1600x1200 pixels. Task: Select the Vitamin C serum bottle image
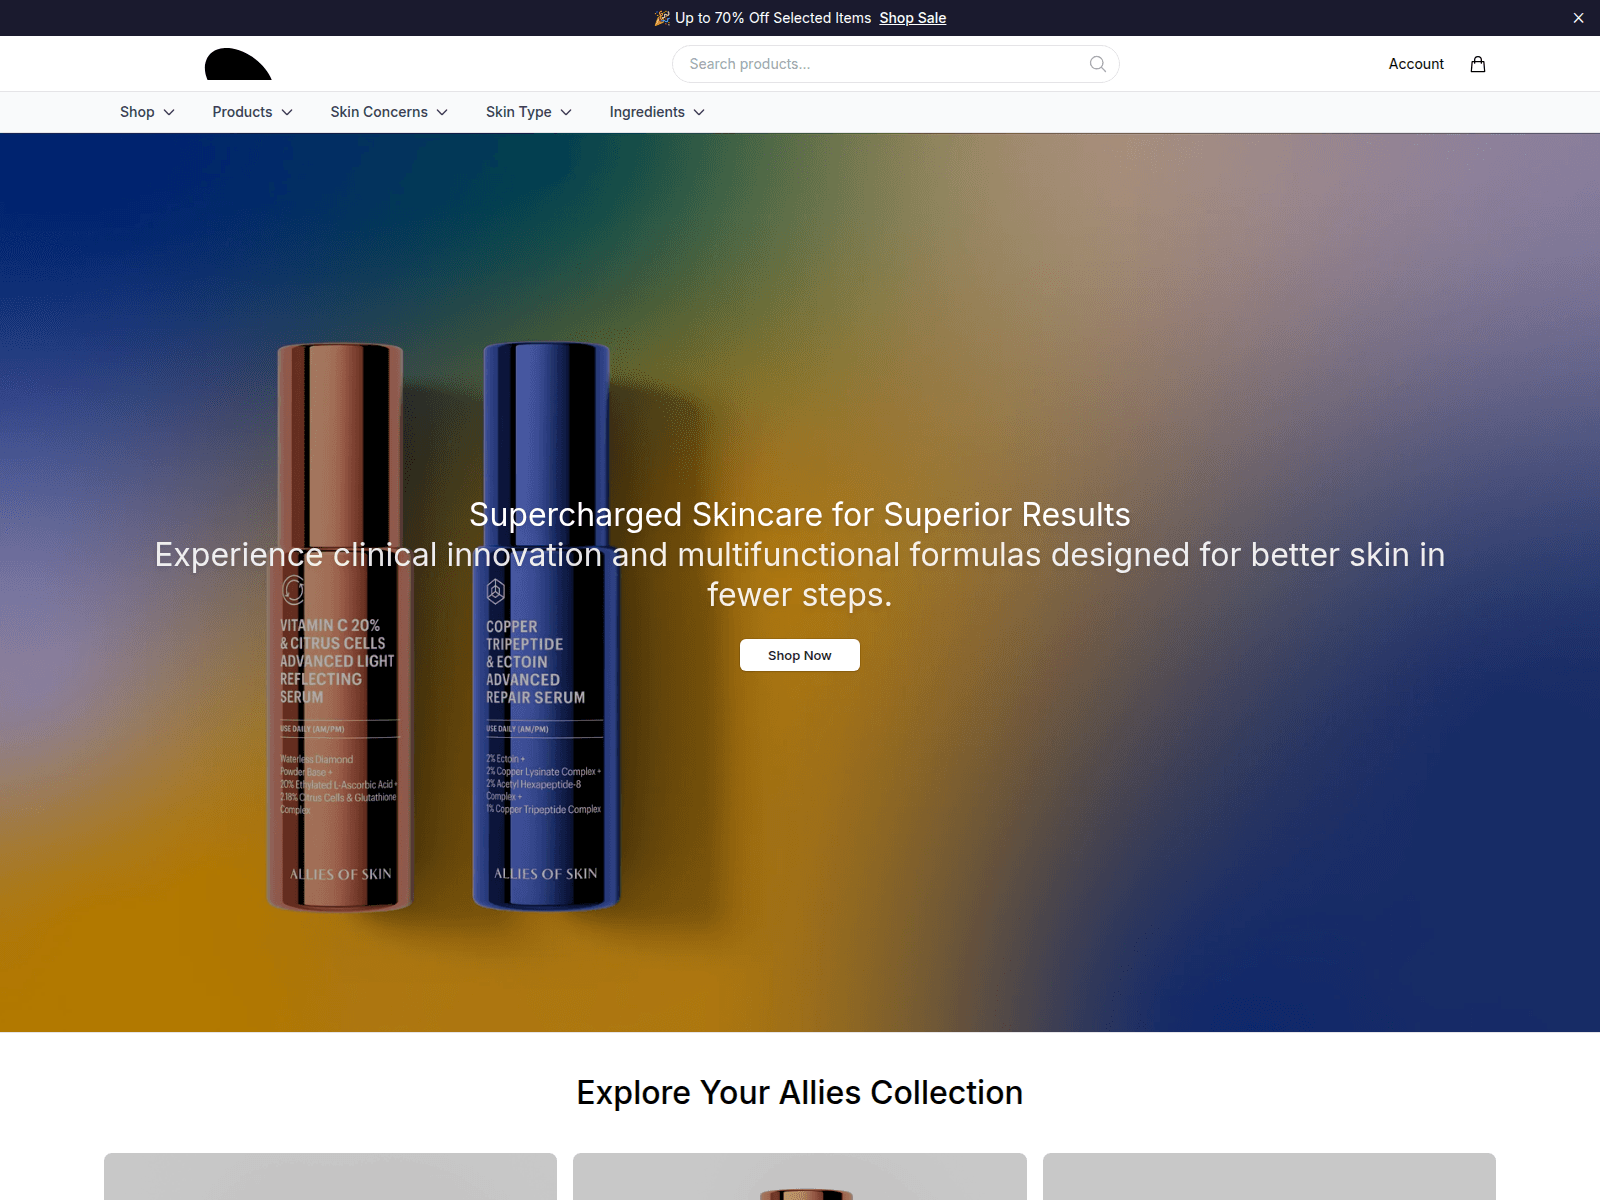(340, 627)
